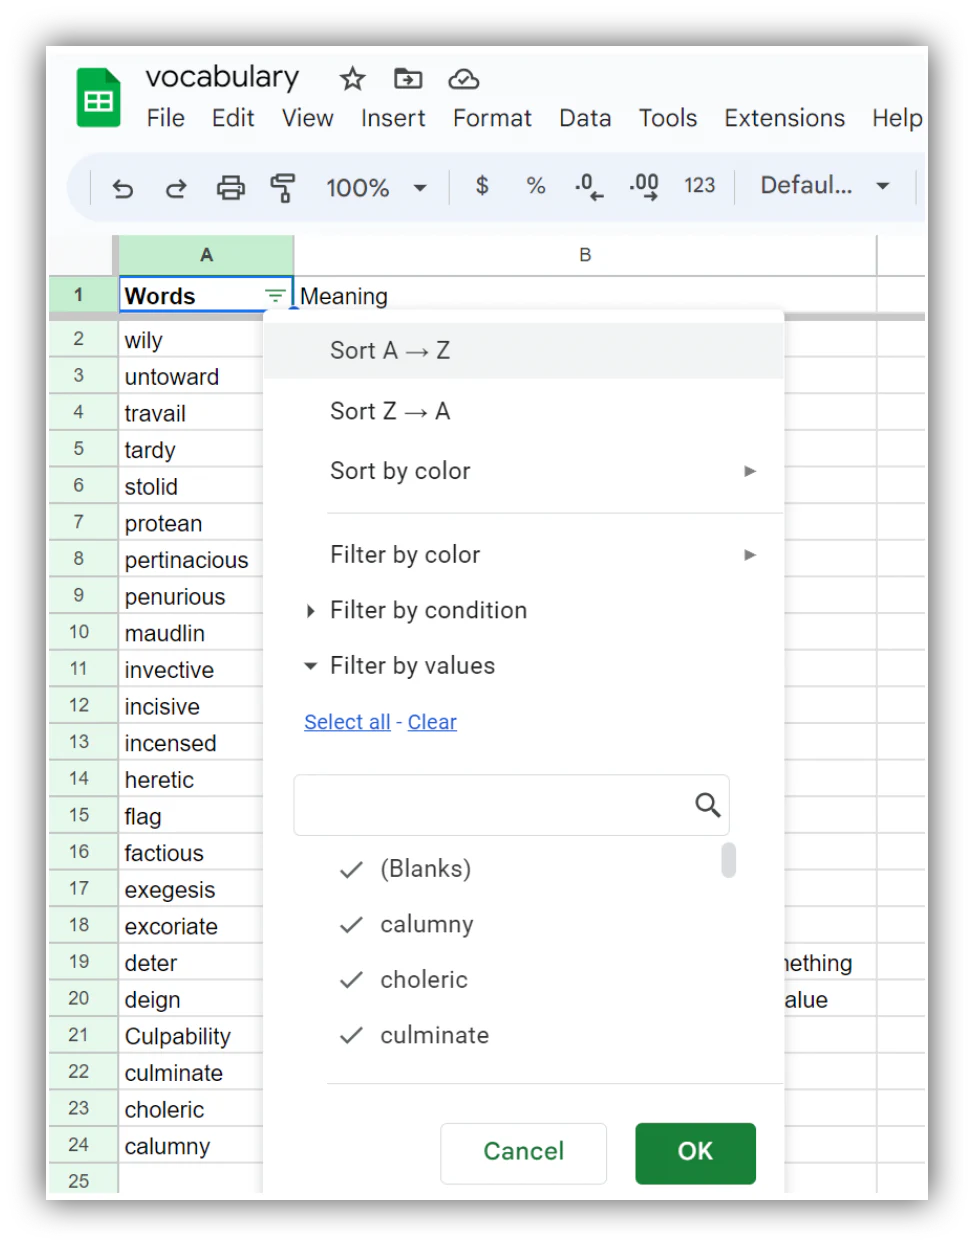Activate the paint format tool
This screenshot has width=974, height=1246.
pyautogui.click(x=284, y=187)
